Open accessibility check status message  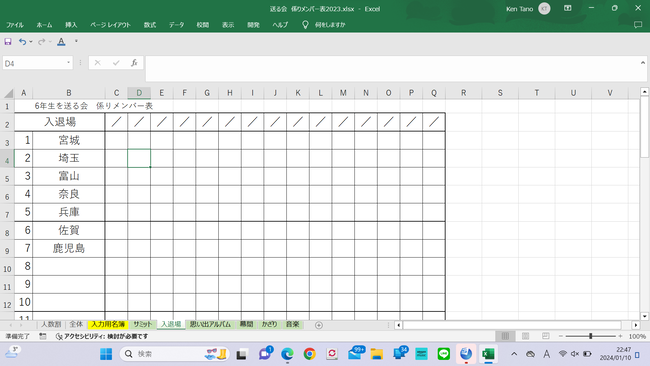click(x=102, y=336)
